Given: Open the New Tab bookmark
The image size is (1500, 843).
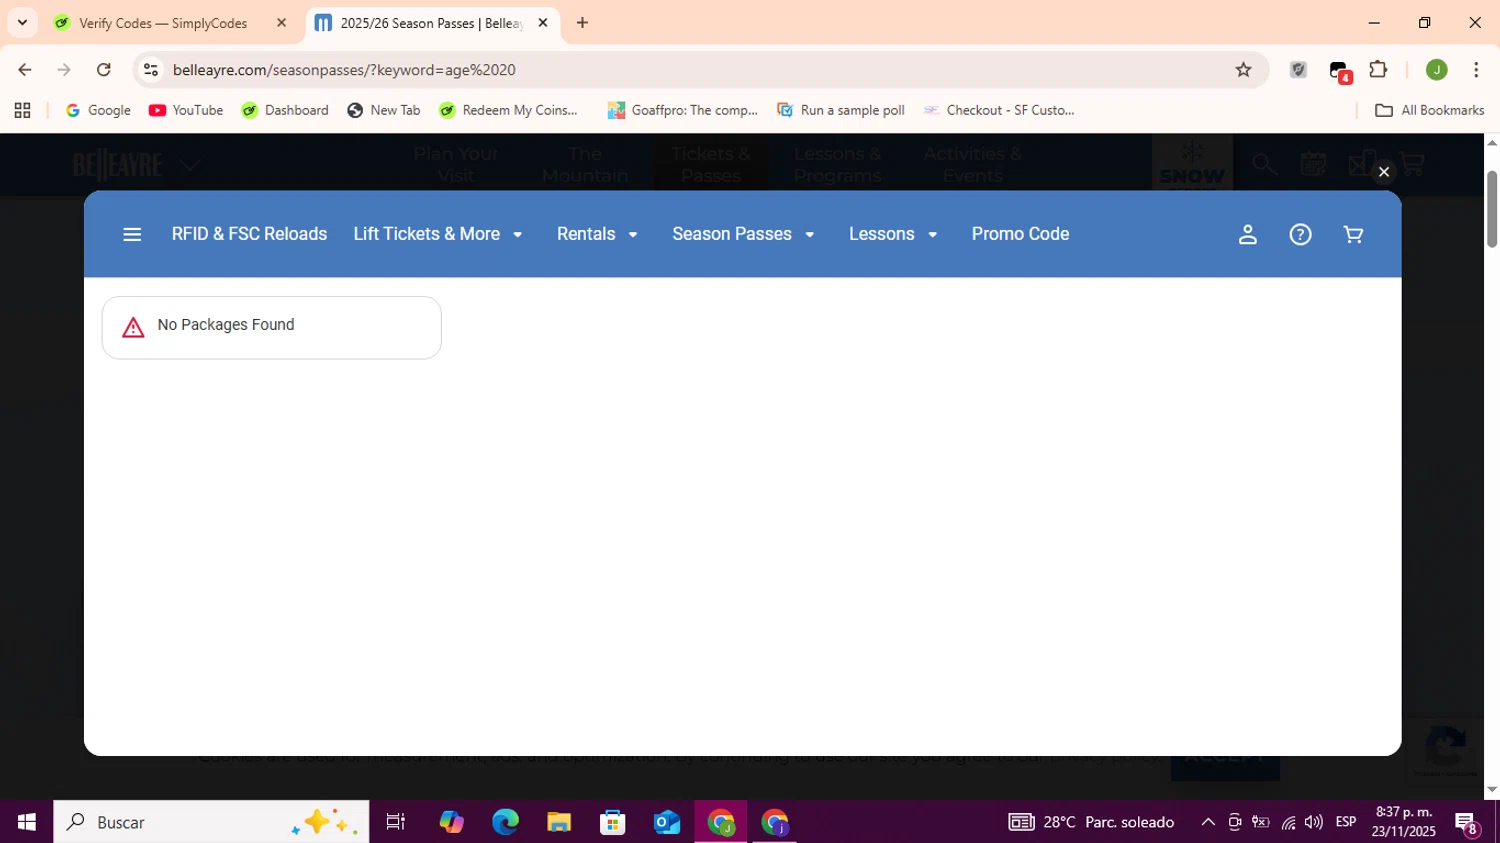Looking at the screenshot, I should pyautogui.click(x=384, y=110).
